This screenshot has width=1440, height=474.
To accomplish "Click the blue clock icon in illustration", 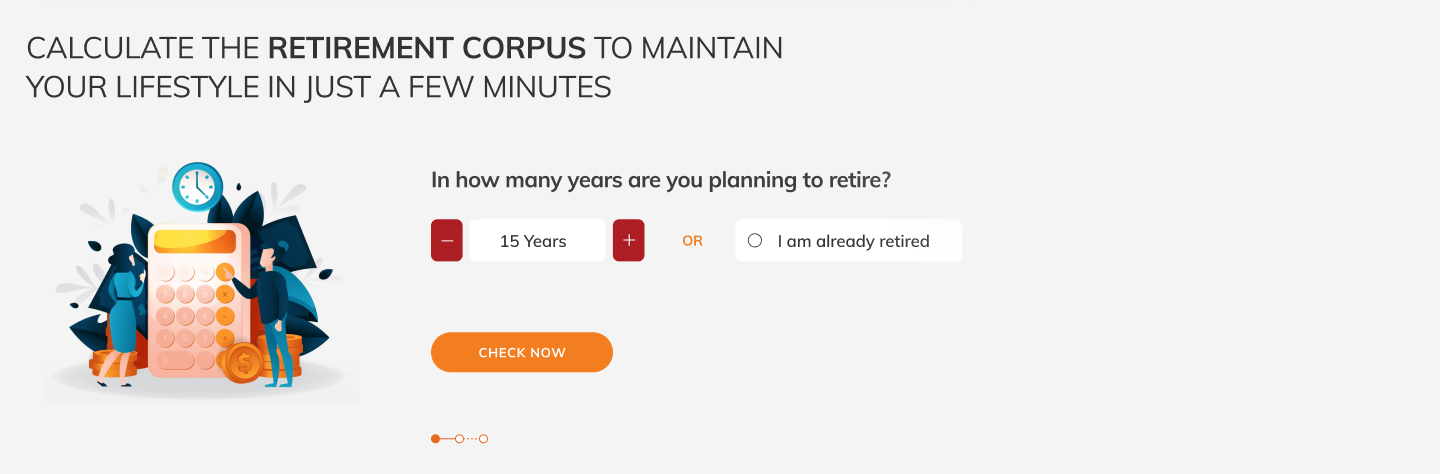I will [197, 187].
